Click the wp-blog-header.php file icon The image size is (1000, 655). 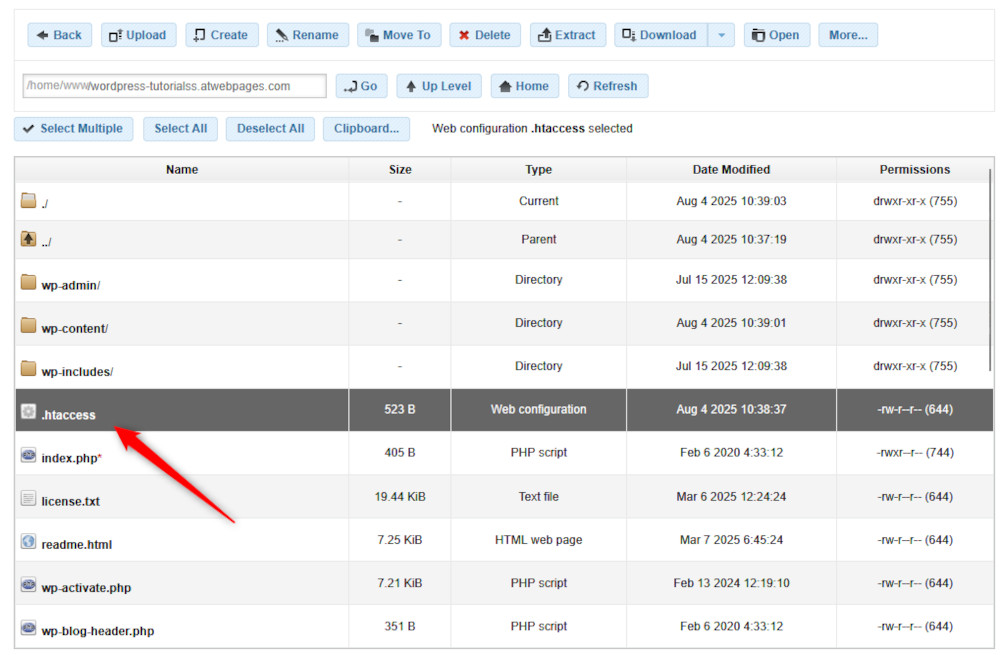pos(28,628)
